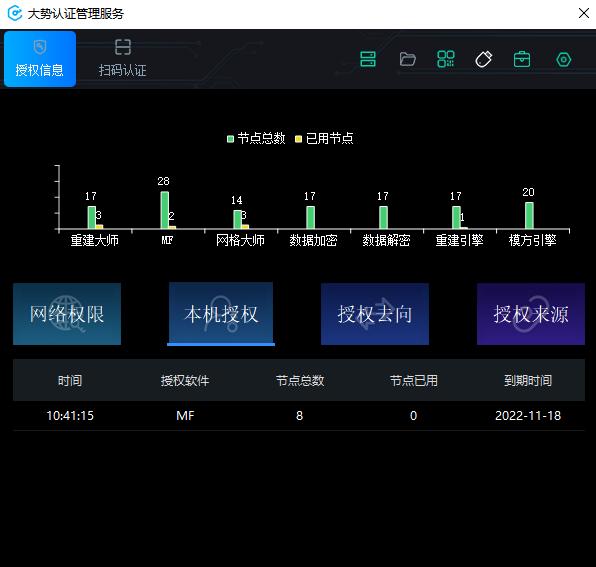The width and height of the screenshot is (596, 567).
Task: Click the expiry date 2022-11-18
Action: (528, 415)
